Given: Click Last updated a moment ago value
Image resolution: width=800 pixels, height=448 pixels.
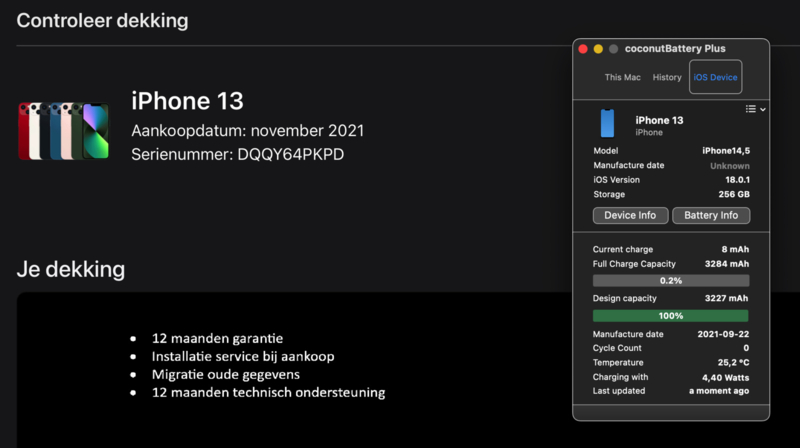Looking at the screenshot, I should (719, 391).
